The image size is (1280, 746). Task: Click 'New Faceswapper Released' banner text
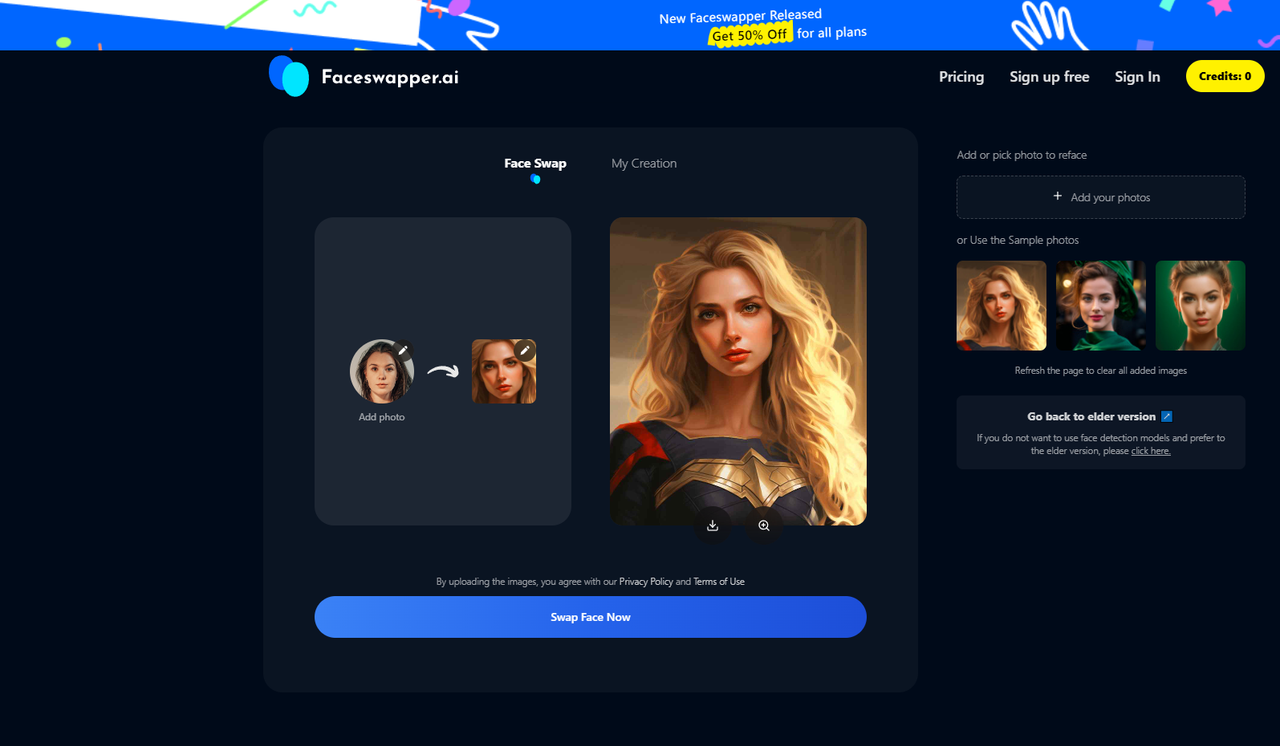click(x=740, y=16)
